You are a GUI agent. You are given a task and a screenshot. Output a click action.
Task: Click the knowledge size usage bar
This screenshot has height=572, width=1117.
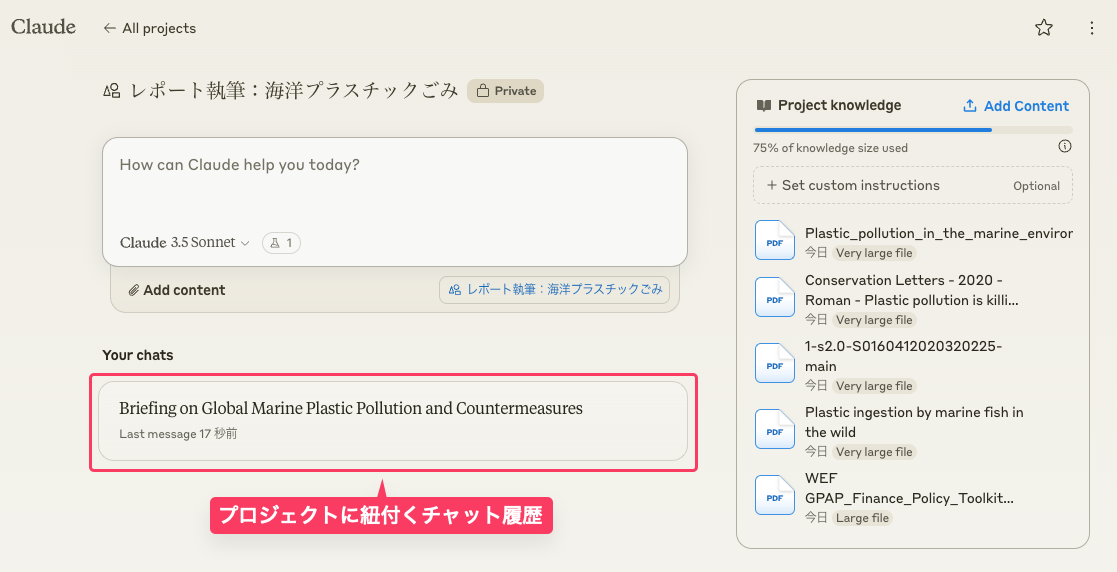912,130
